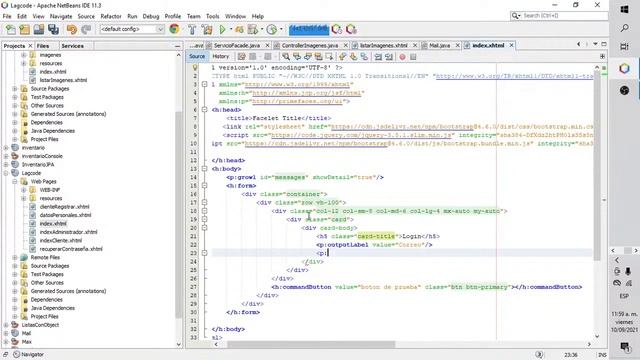Click the Redo toolbar icon
Screen dimensions: 640x360
coord(86,29)
